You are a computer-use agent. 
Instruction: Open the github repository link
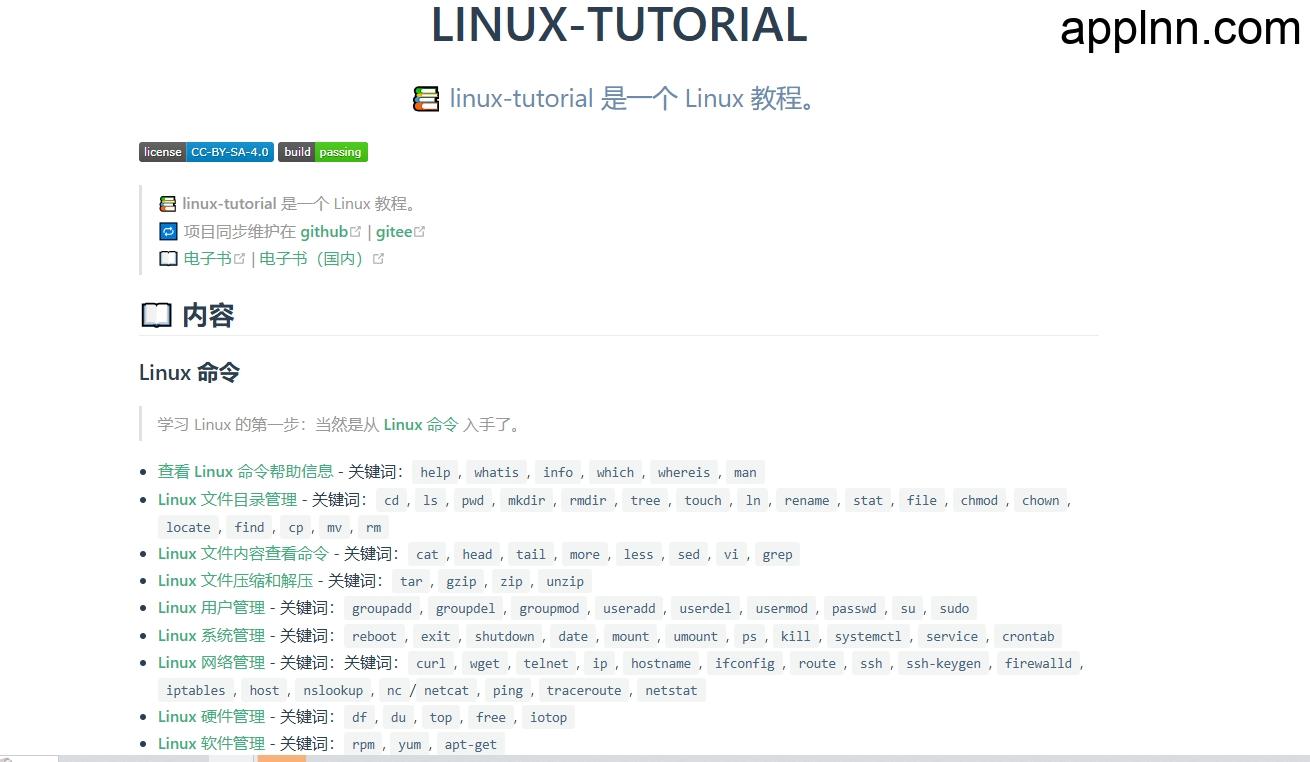[x=324, y=231]
